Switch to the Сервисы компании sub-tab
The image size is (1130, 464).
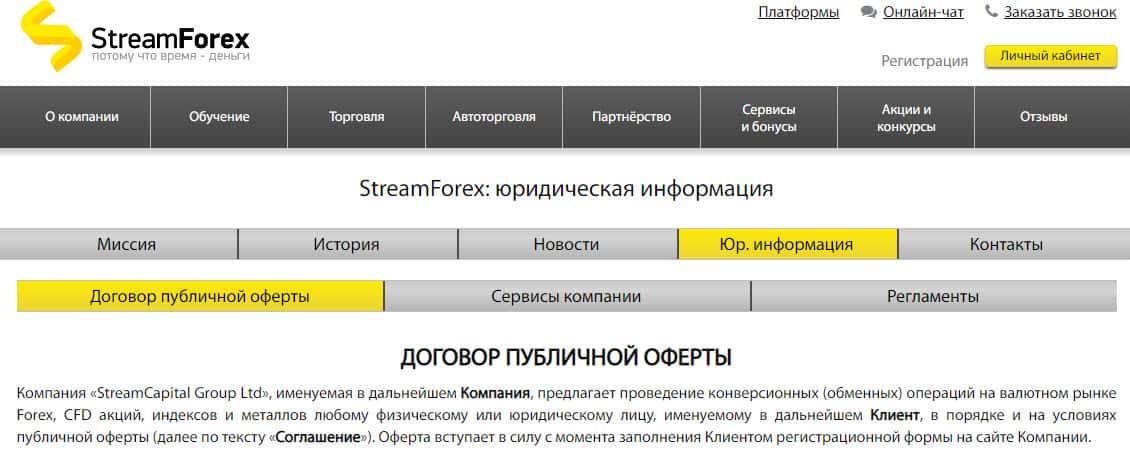coord(566,296)
